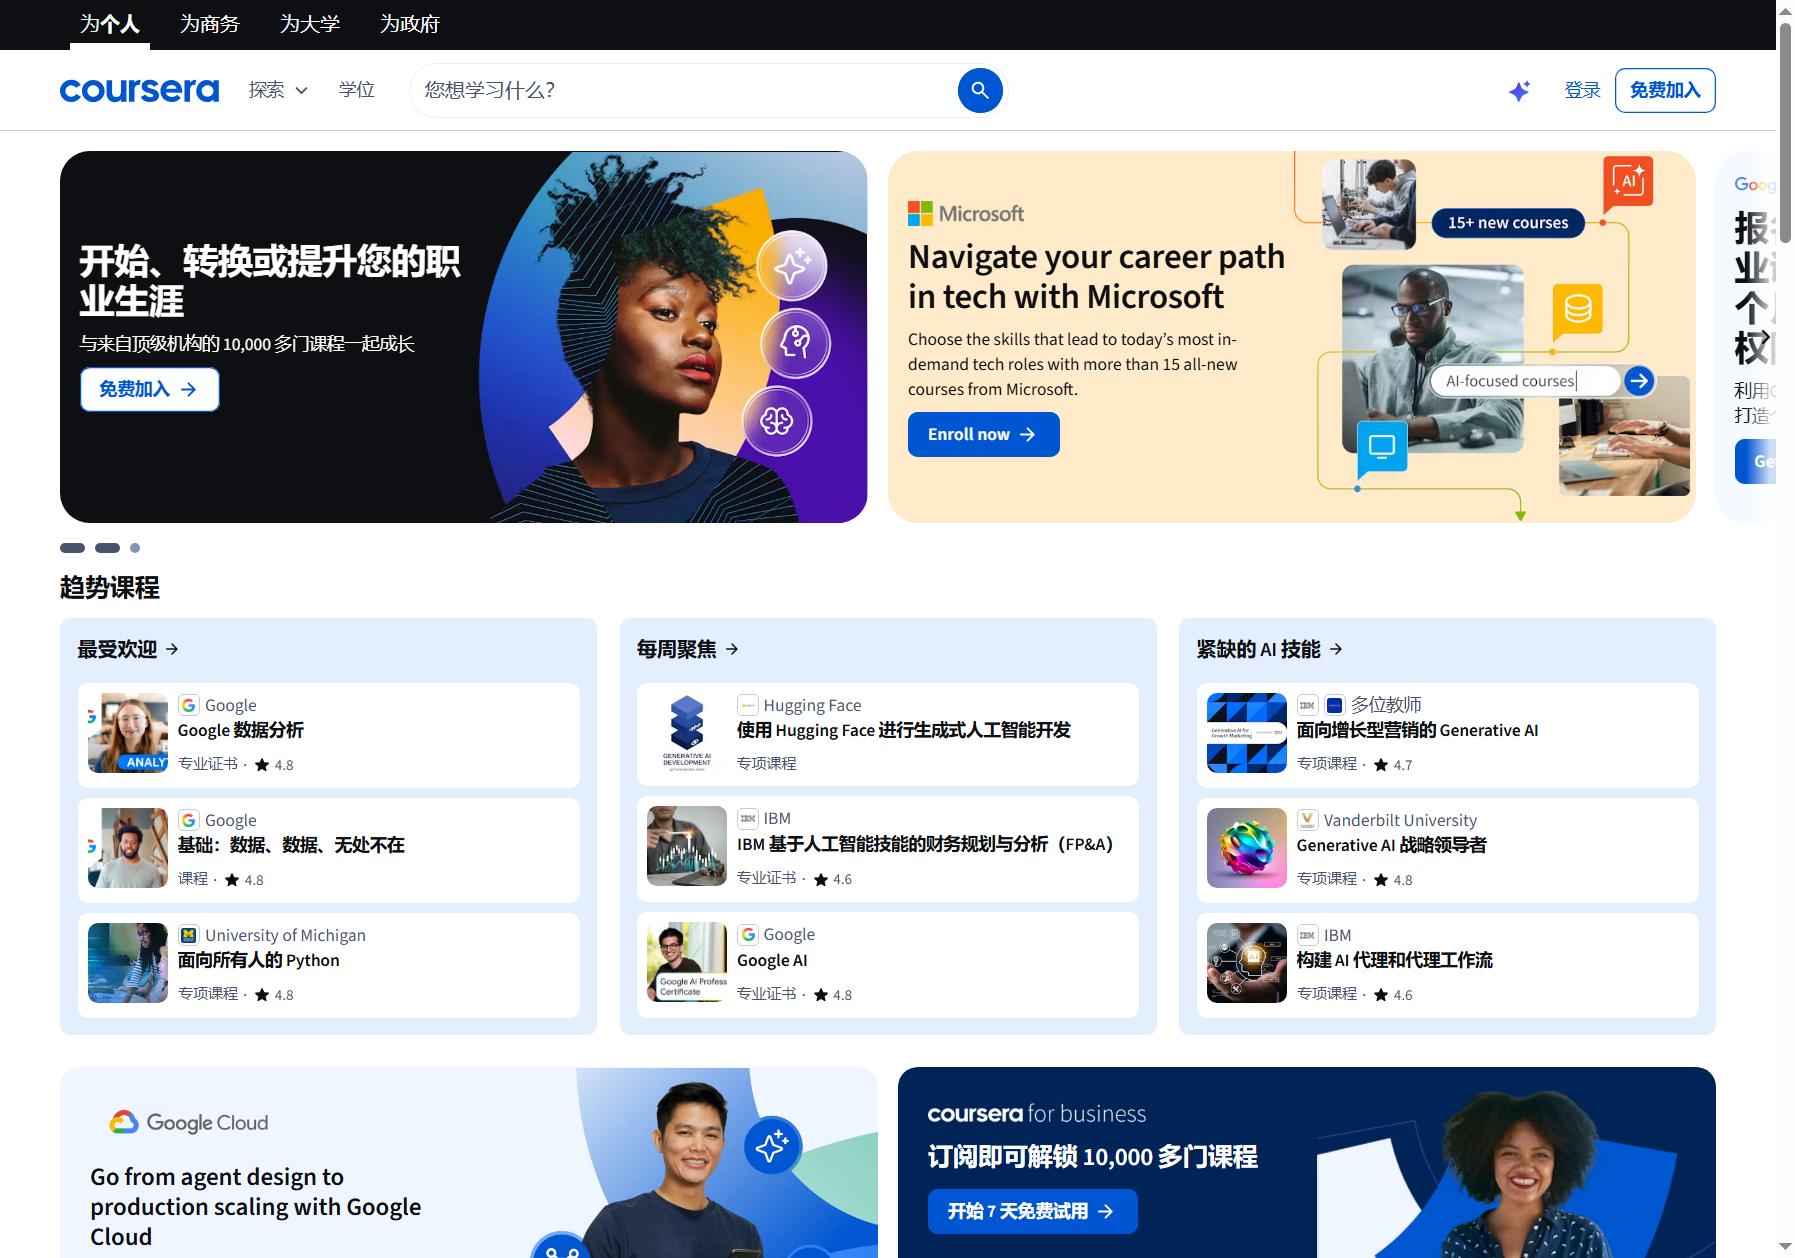Switch to the 为商务 tab
Image resolution: width=1795 pixels, height=1258 pixels.
(x=210, y=24)
